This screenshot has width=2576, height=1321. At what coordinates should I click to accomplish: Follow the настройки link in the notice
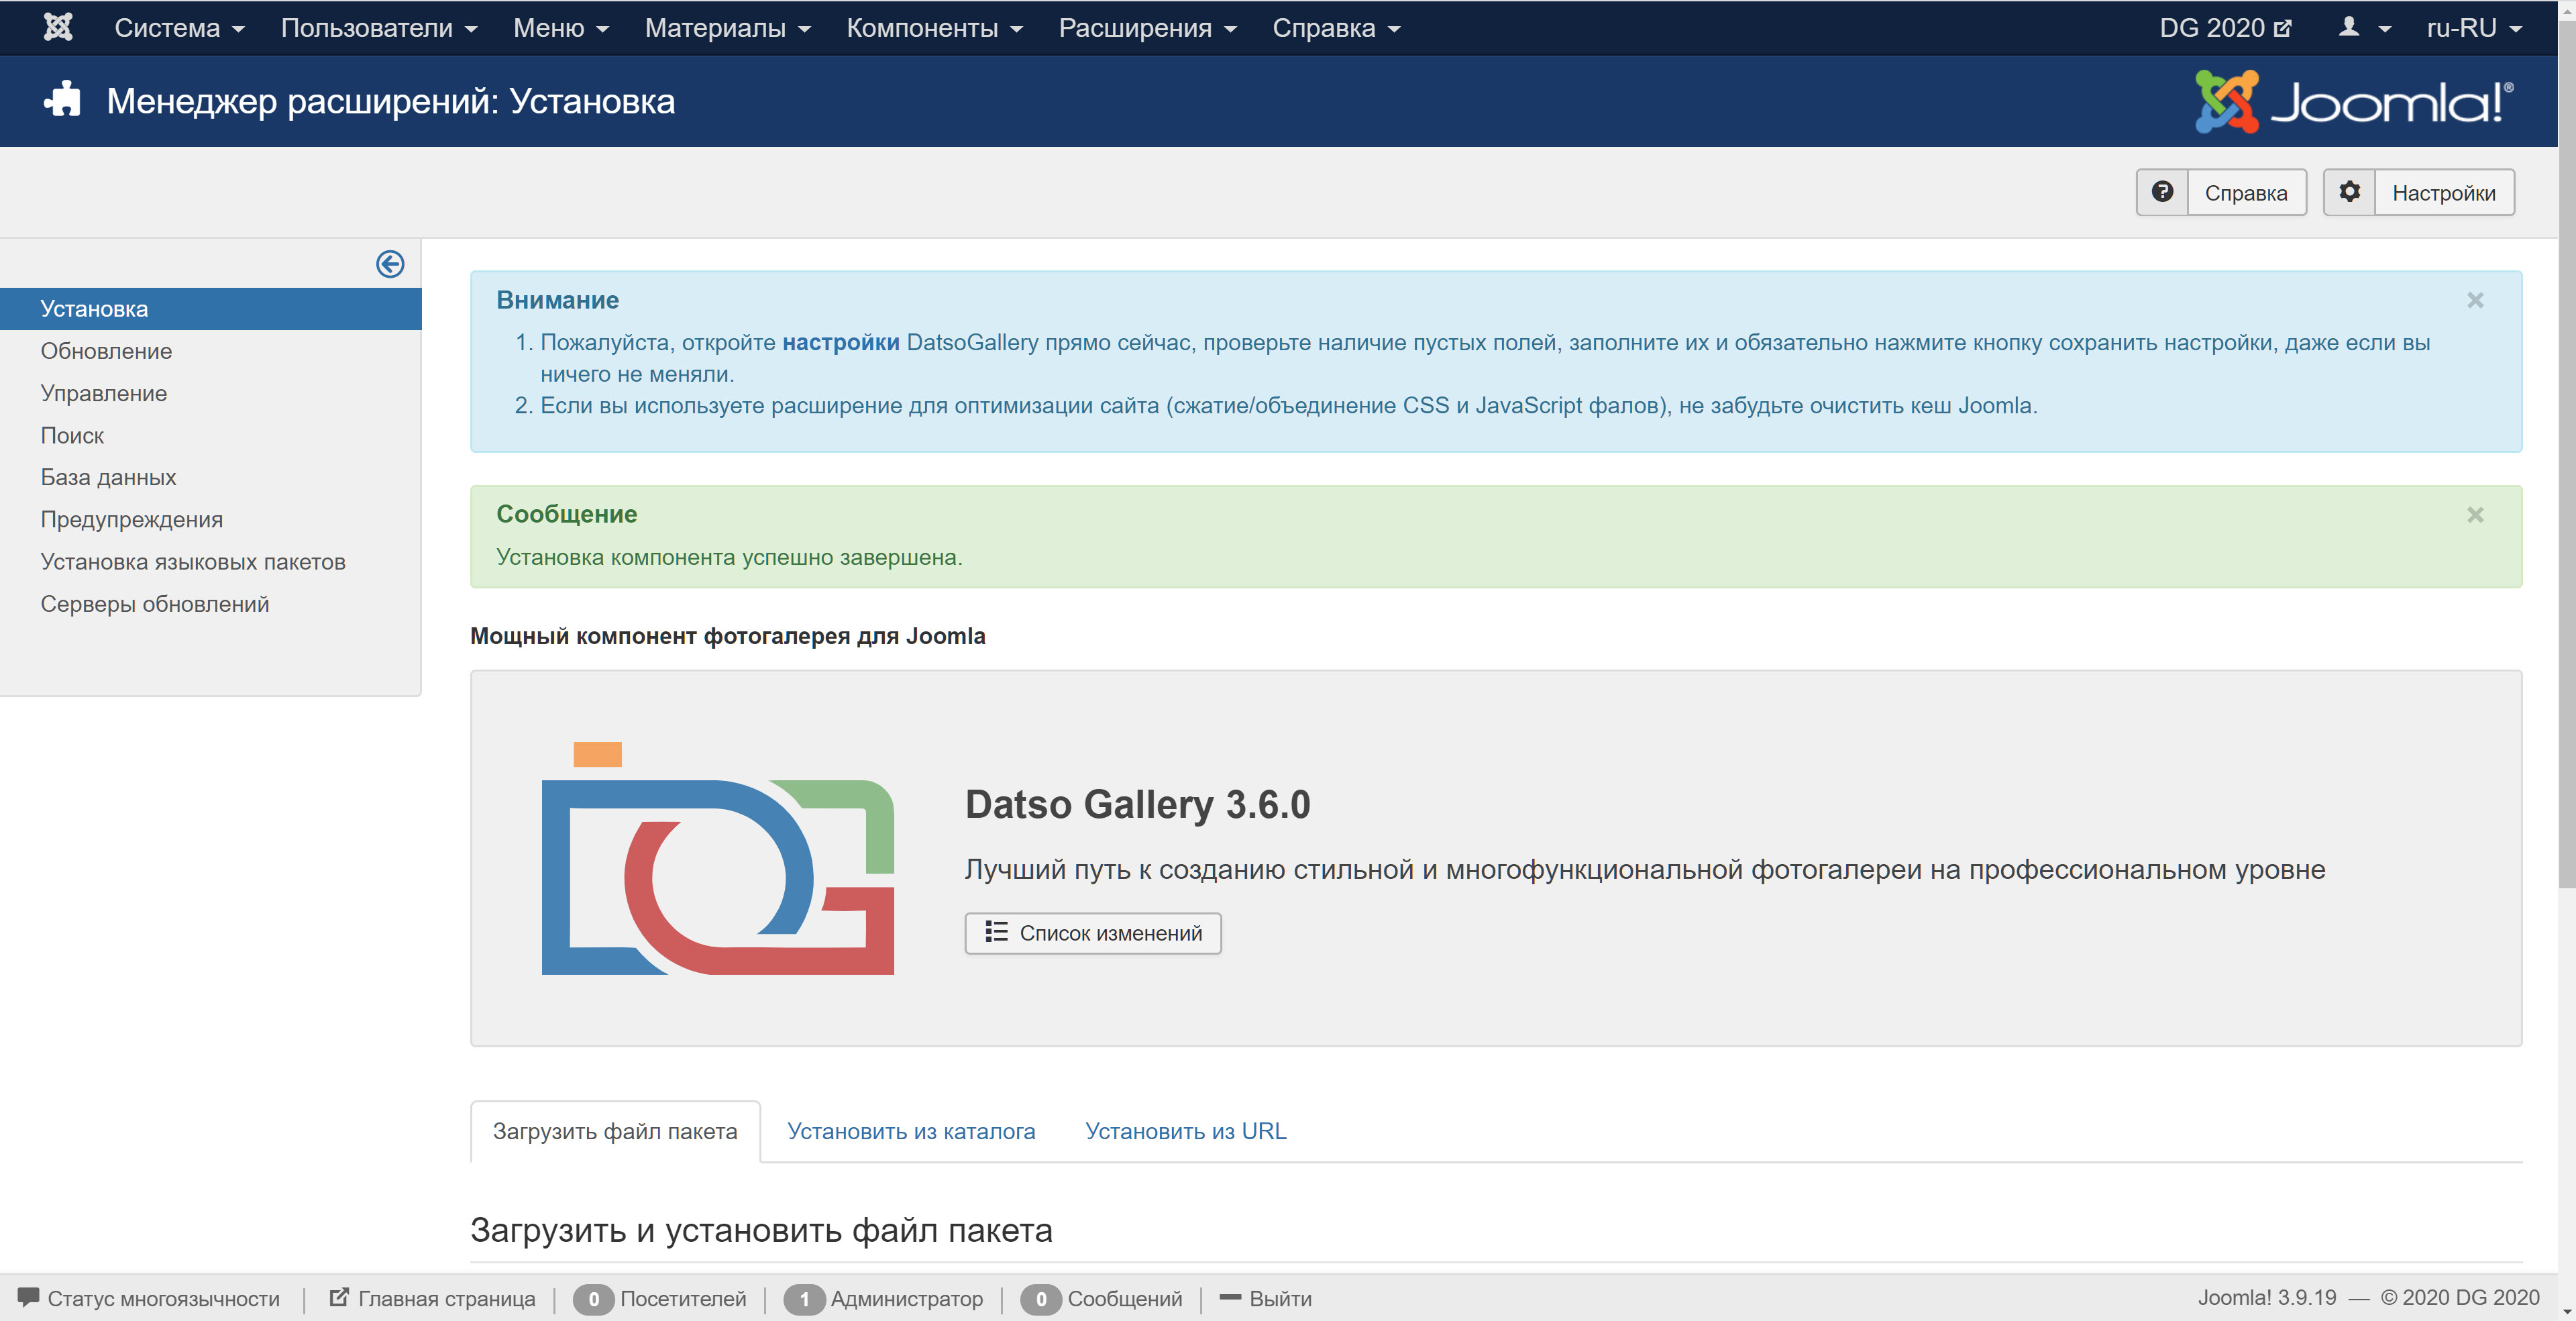tap(840, 342)
